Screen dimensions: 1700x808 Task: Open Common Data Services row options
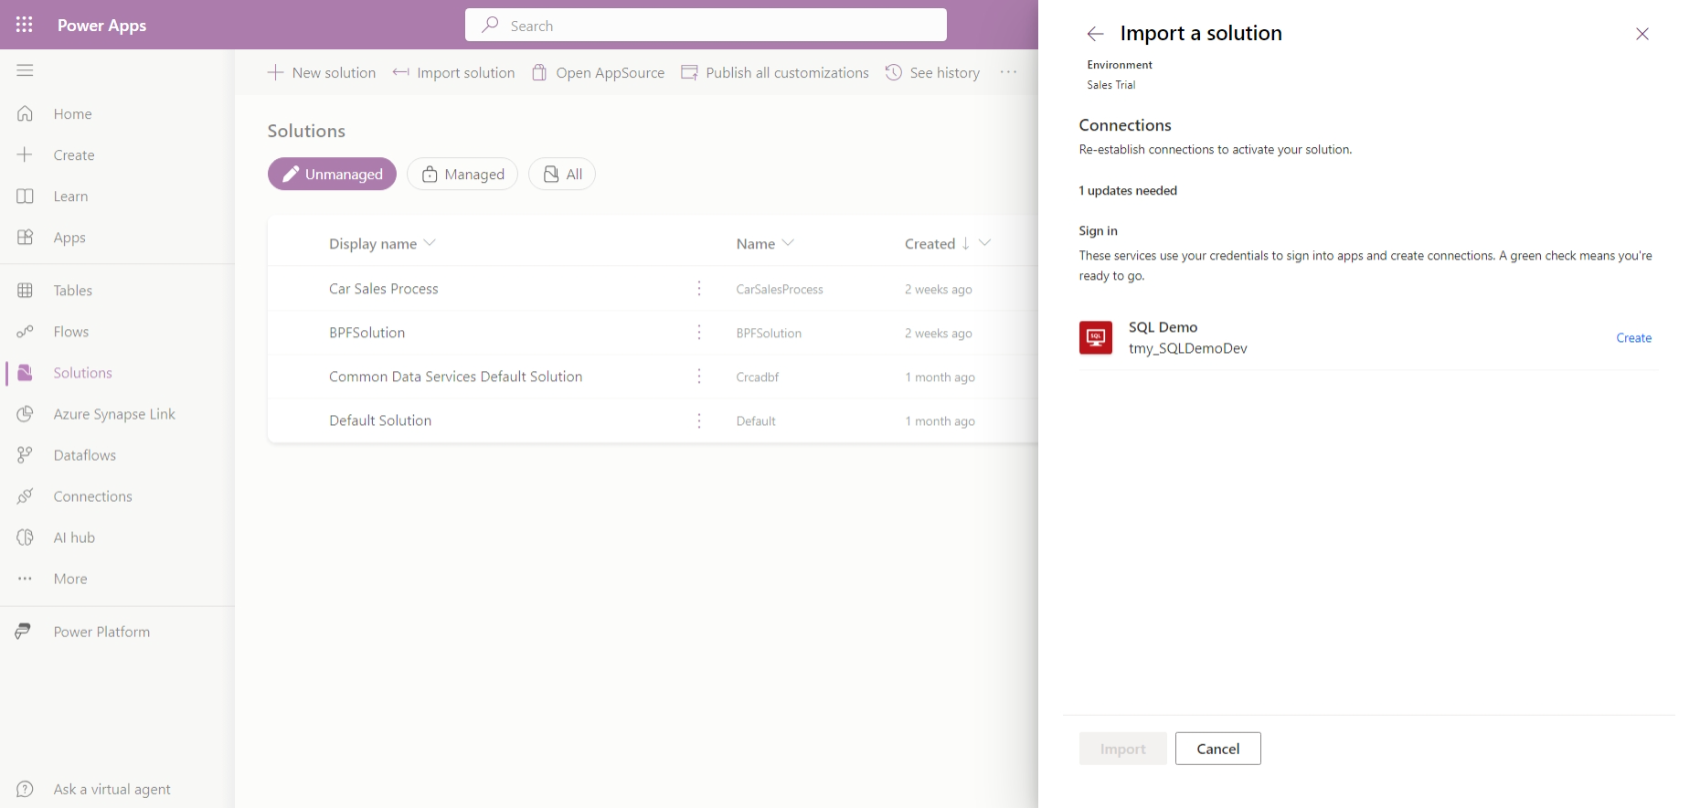699,377
